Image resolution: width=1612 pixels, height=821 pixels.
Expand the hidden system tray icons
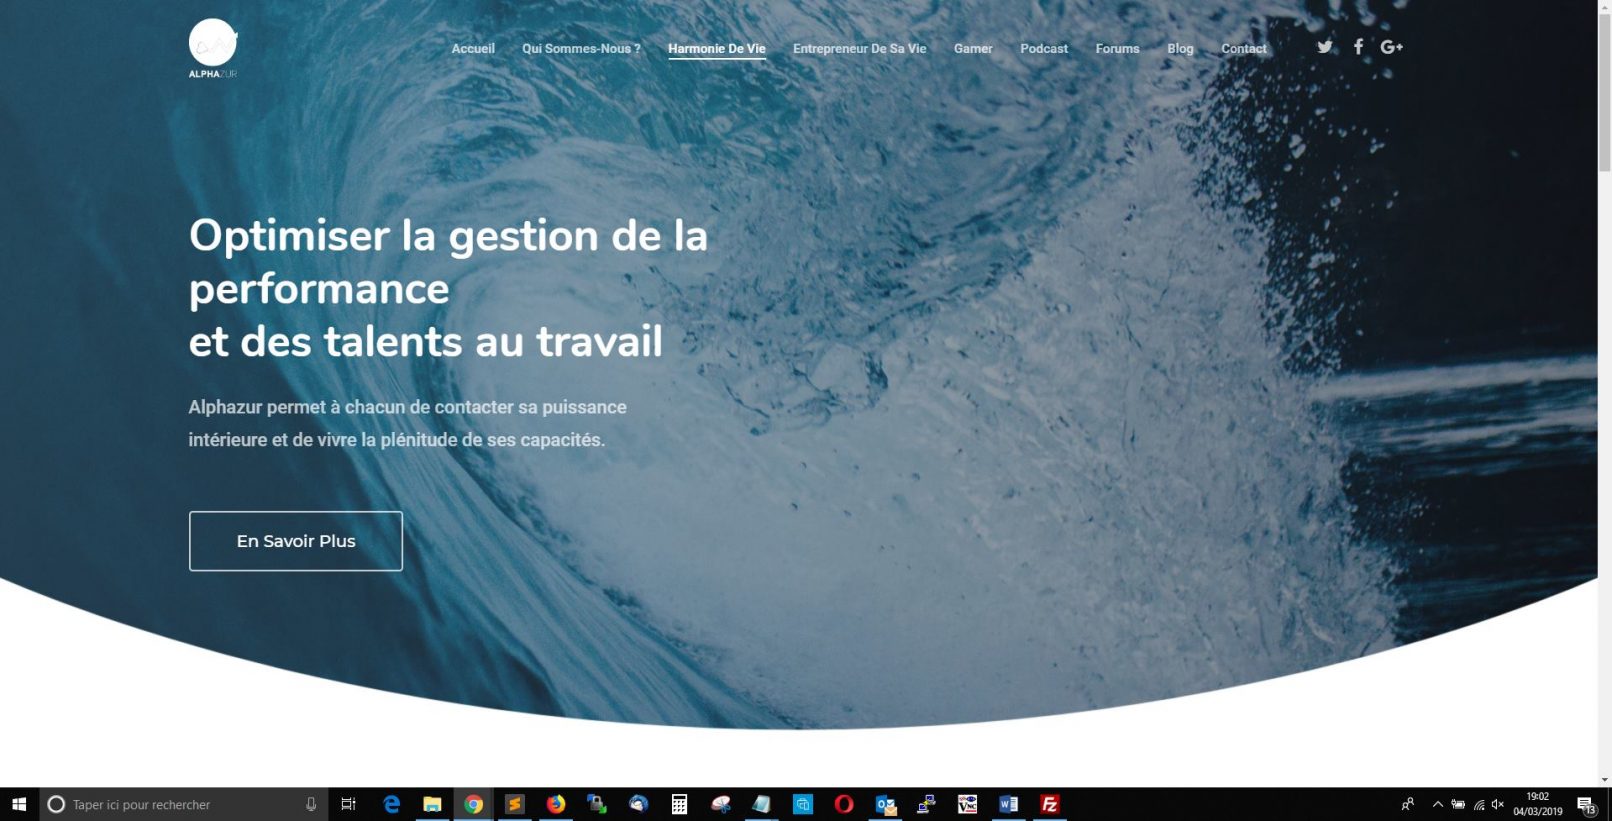1437,804
